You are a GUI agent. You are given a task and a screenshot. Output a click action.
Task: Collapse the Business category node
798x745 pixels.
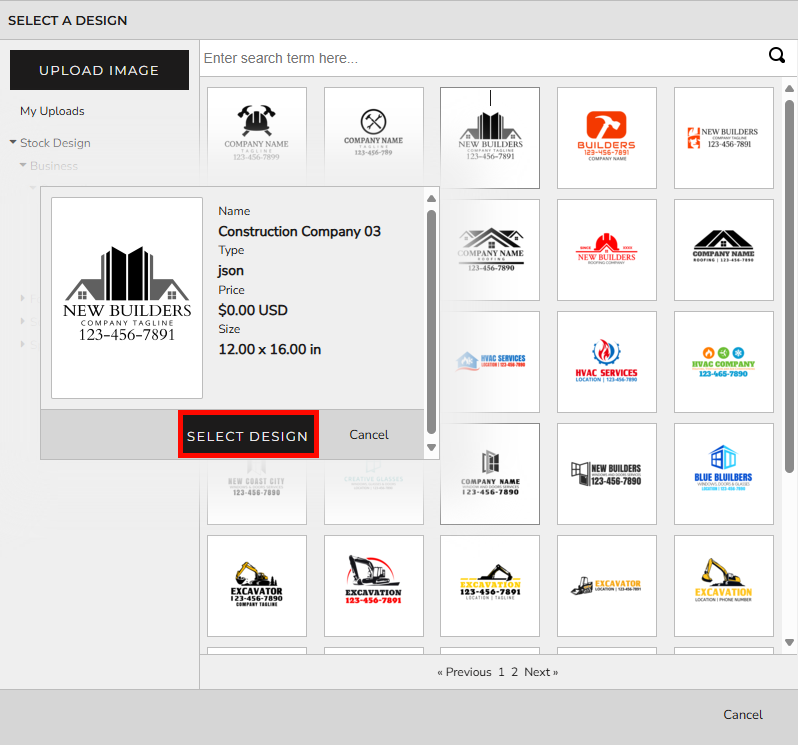(23, 166)
